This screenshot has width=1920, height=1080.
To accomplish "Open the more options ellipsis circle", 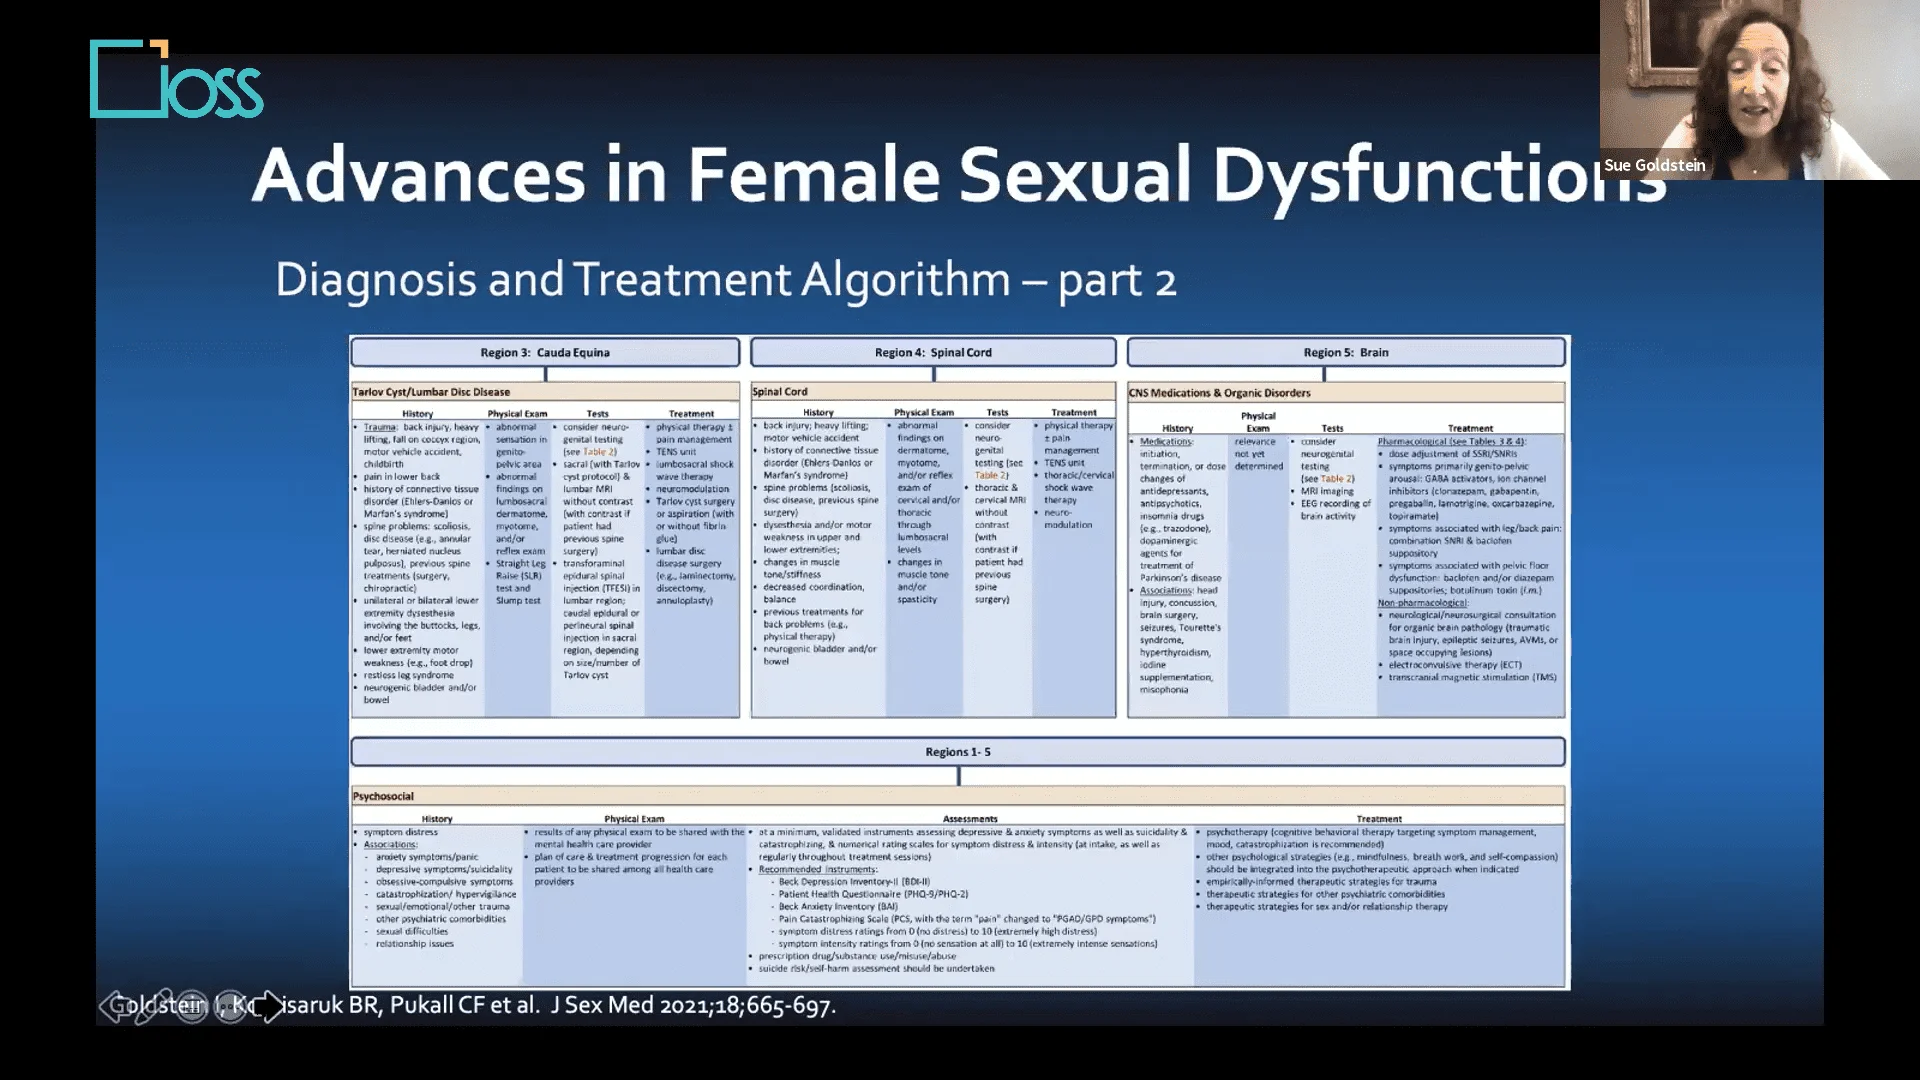I will click(x=230, y=1006).
